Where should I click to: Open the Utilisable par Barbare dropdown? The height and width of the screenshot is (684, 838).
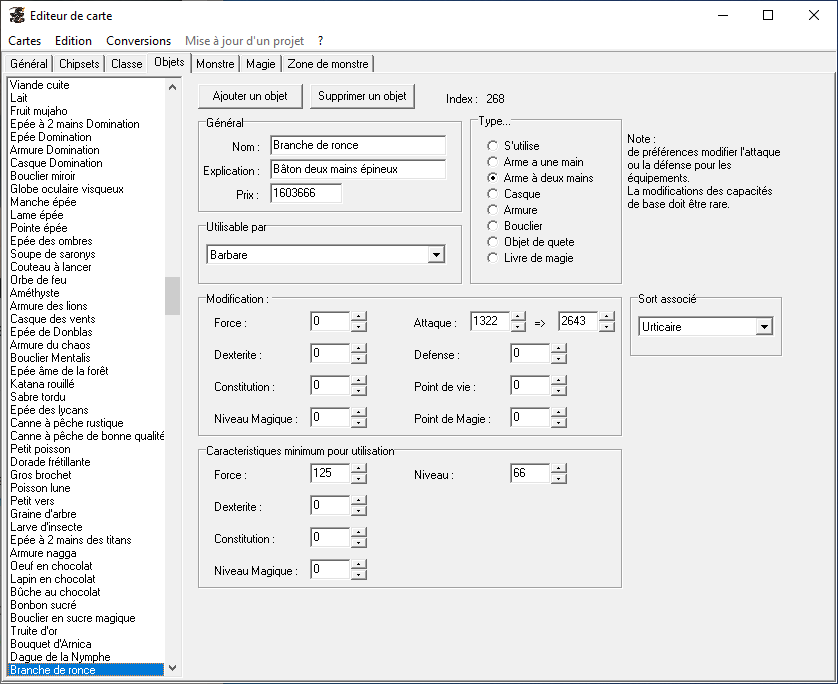tap(435, 255)
